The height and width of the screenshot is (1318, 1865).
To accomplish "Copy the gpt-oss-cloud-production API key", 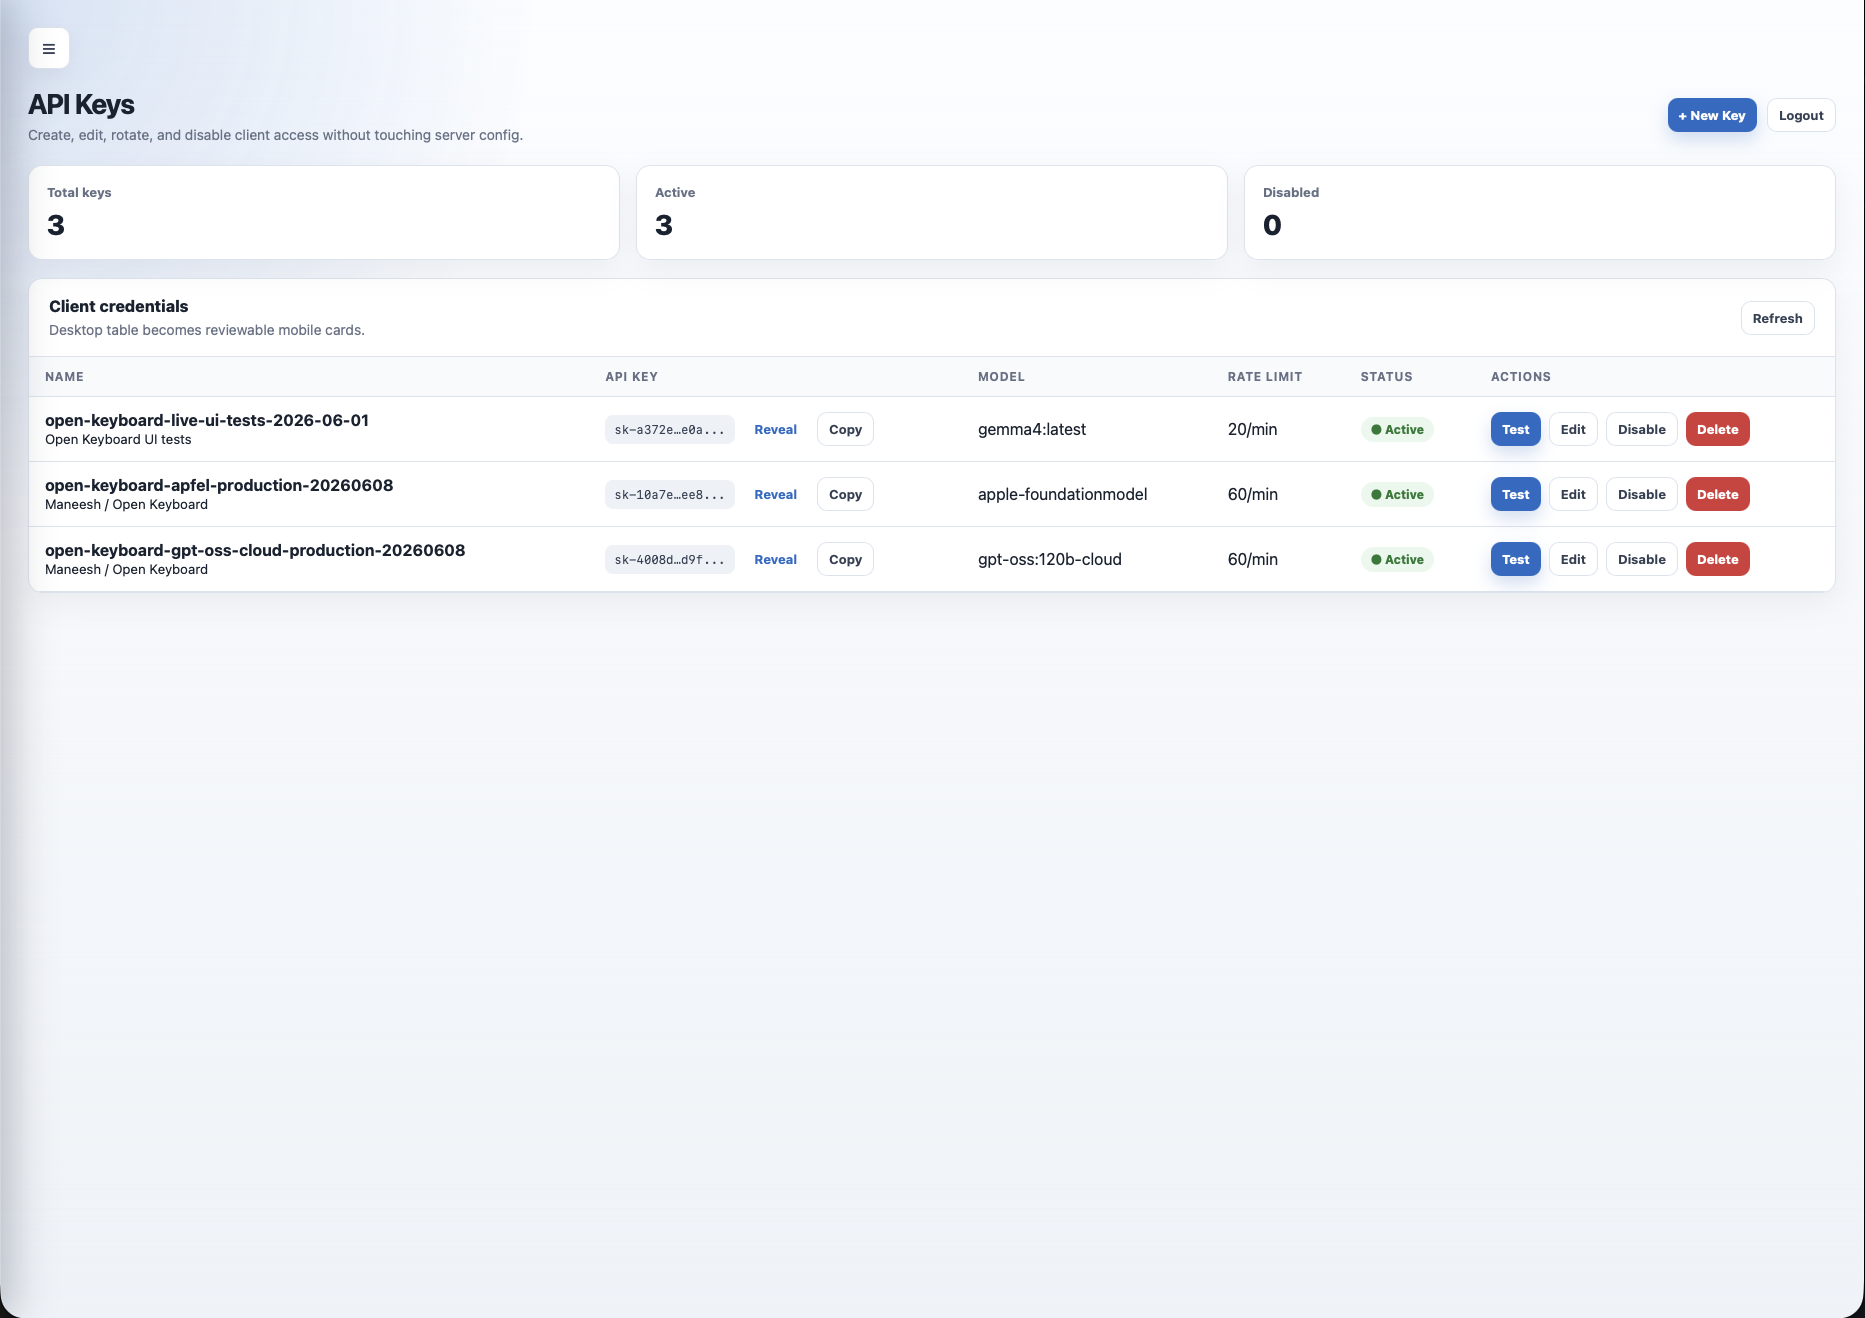I will (845, 559).
